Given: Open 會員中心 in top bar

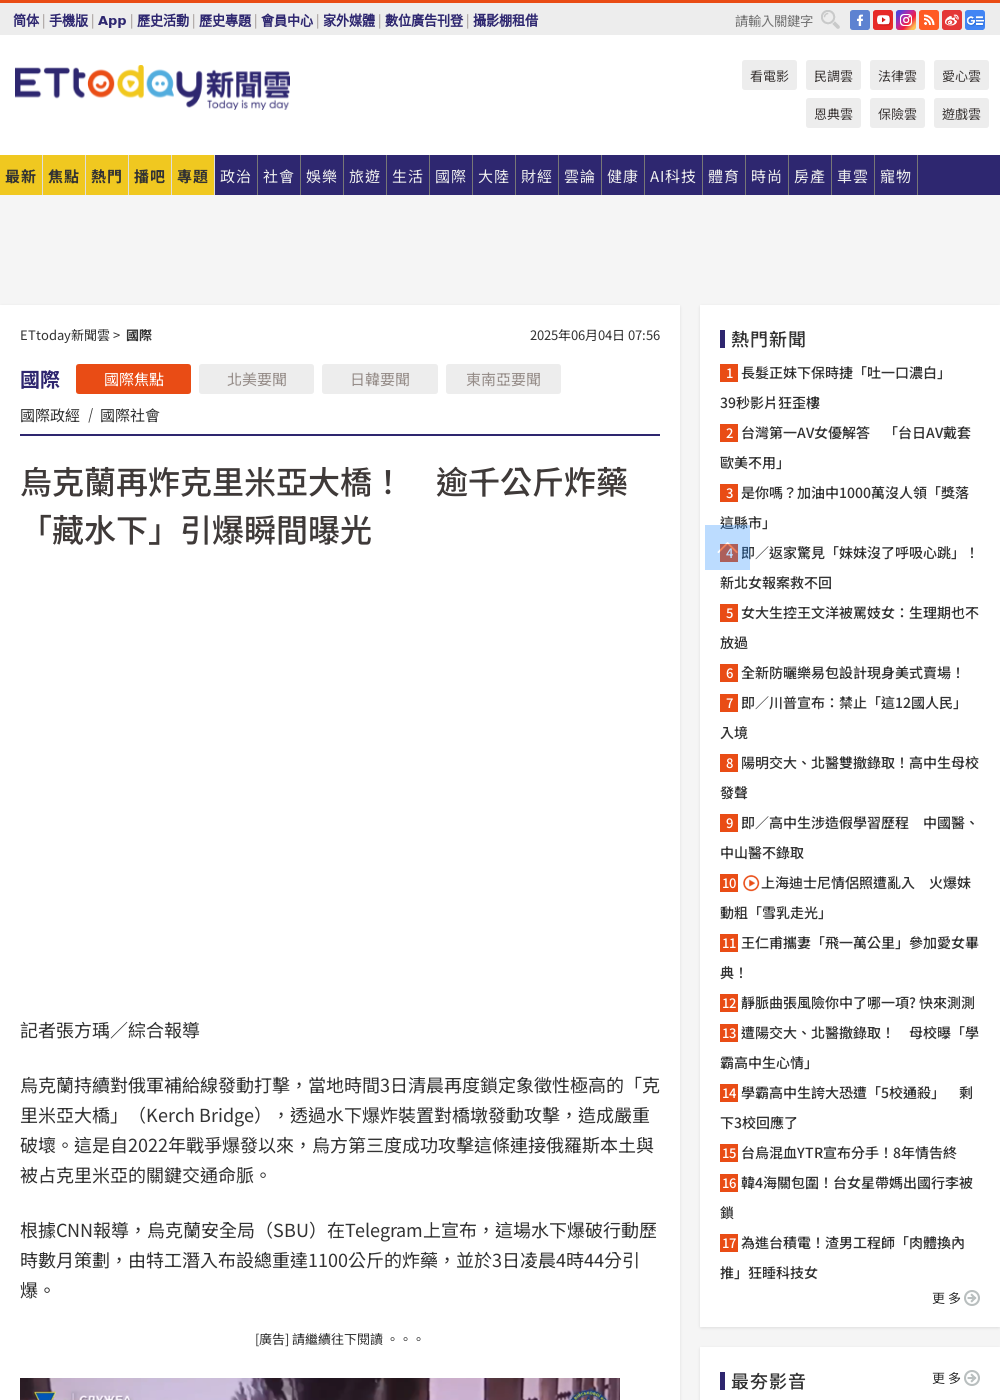Looking at the screenshot, I should 287,20.
